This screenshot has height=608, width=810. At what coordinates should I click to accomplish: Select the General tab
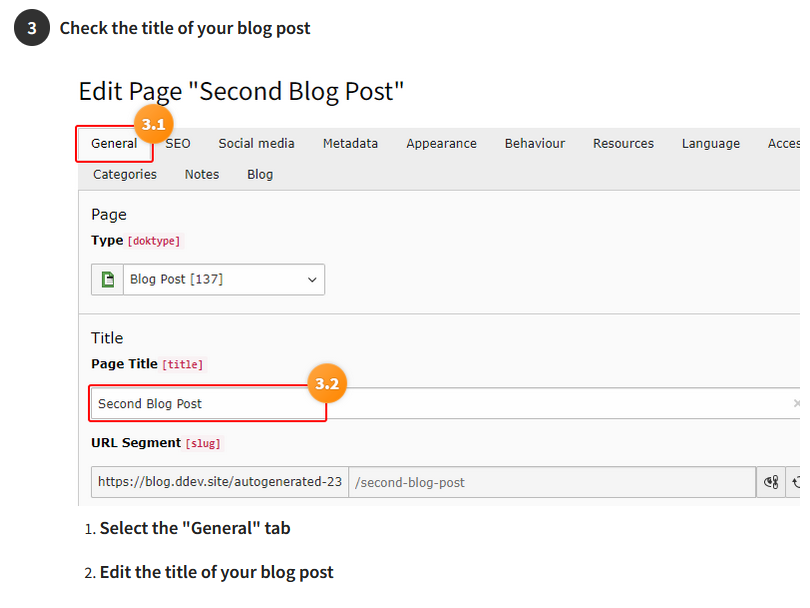pos(114,144)
